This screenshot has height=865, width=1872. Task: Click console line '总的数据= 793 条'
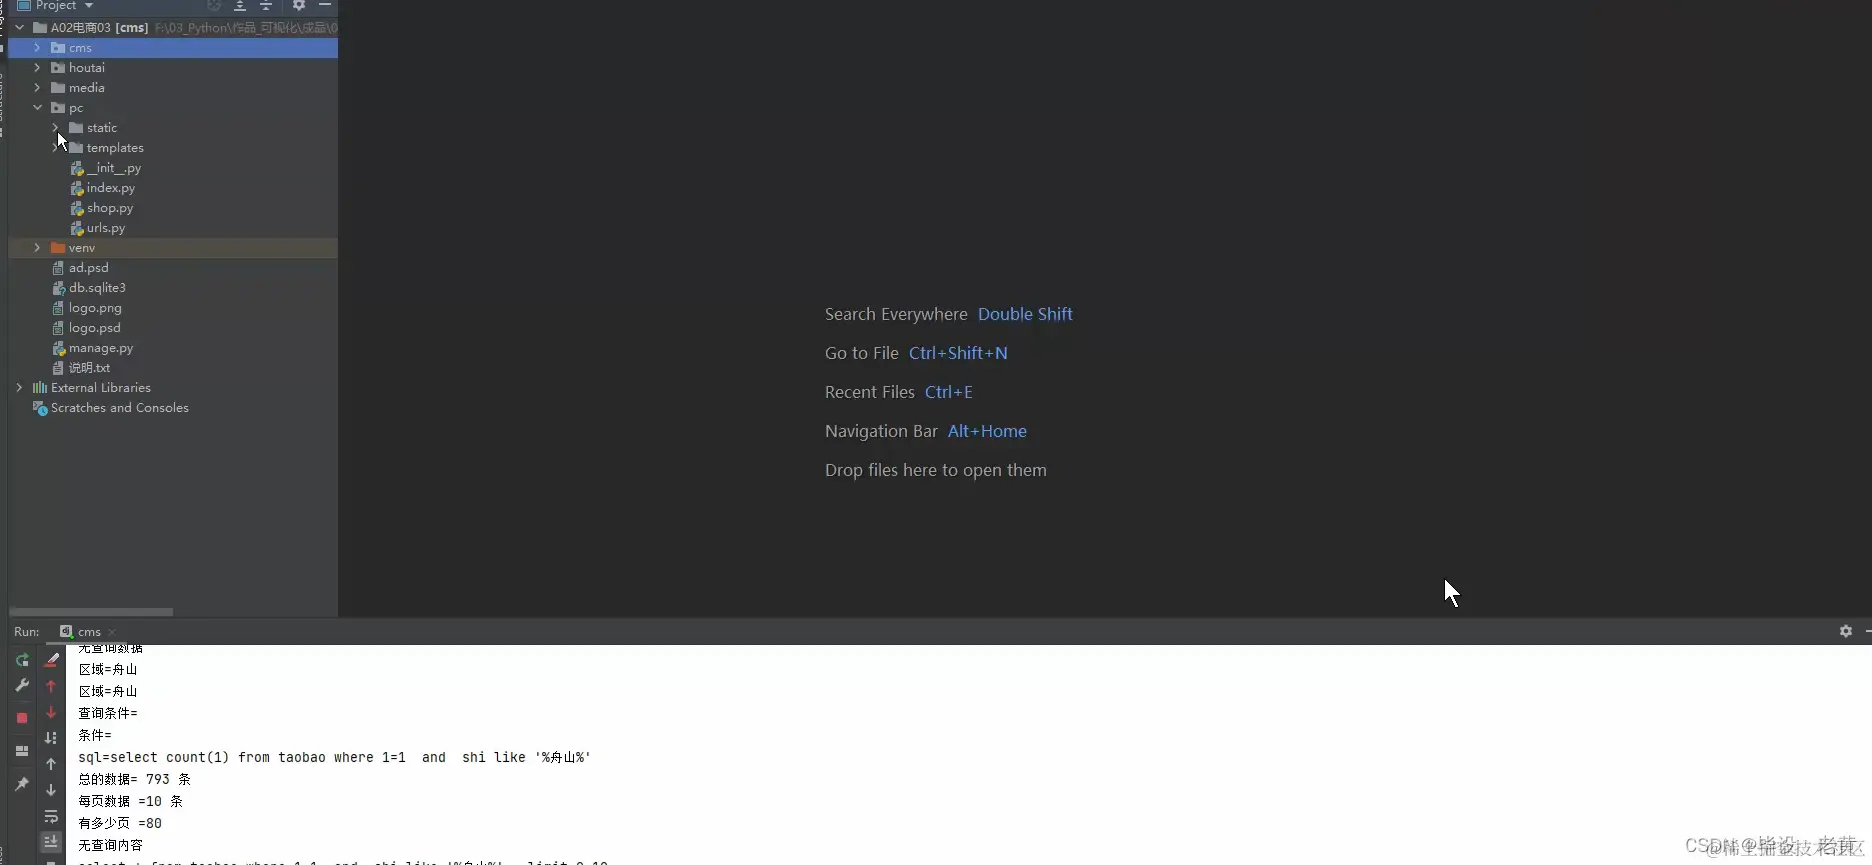[x=134, y=779]
